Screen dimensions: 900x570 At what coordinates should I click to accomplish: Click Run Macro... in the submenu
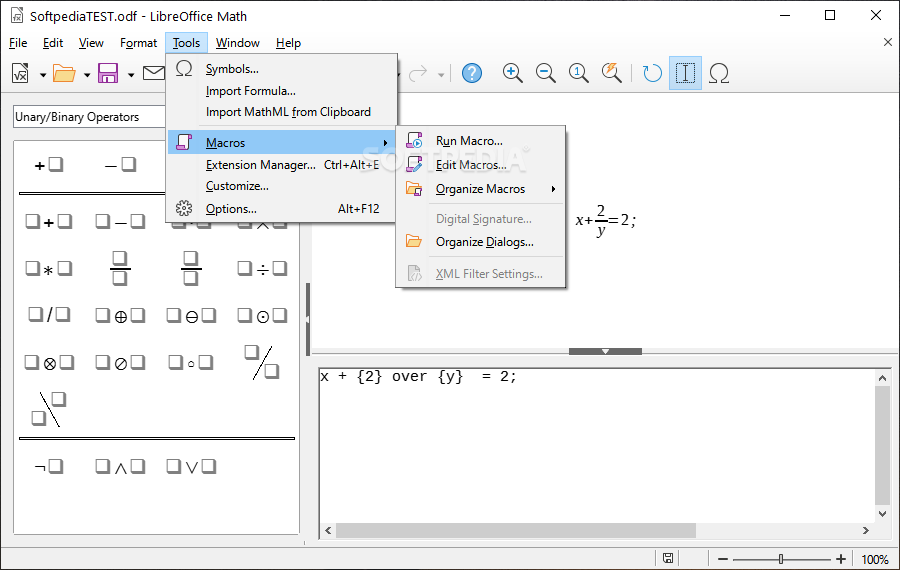tap(480, 141)
